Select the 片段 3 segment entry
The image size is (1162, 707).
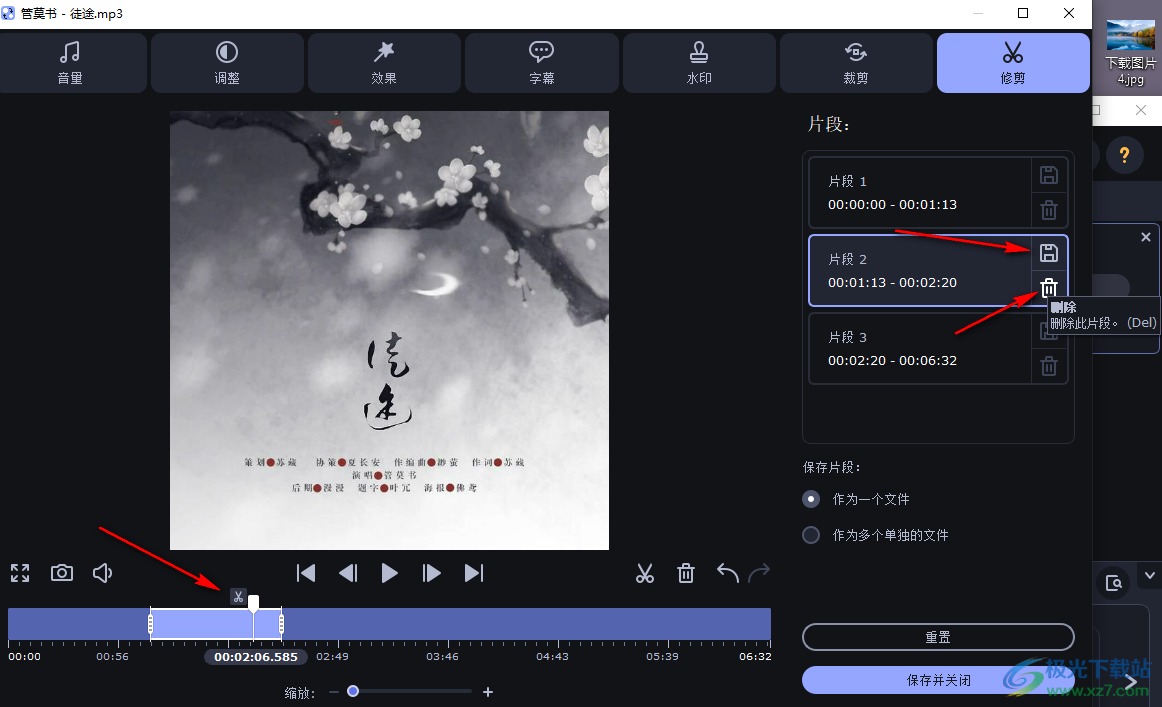coord(920,348)
